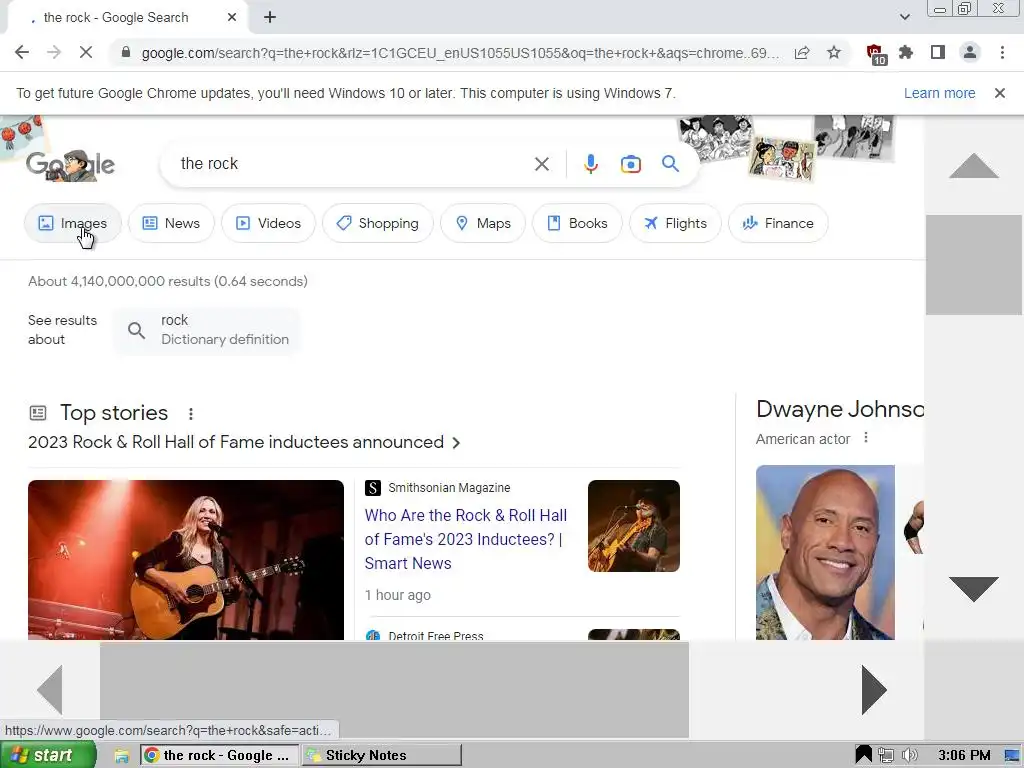Open a new browser tab

(270, 18)
